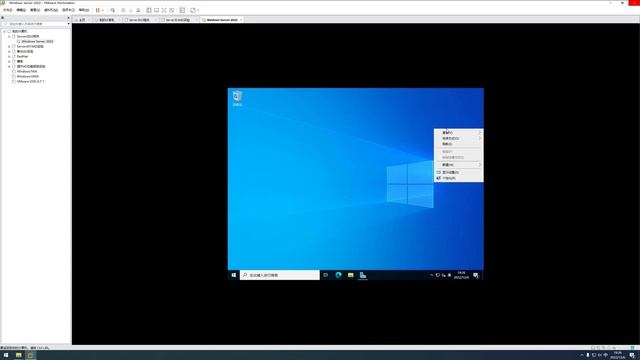Switch to the Server2016AD tab
Screen dimensions: 640x360
(x=177, y=20)
